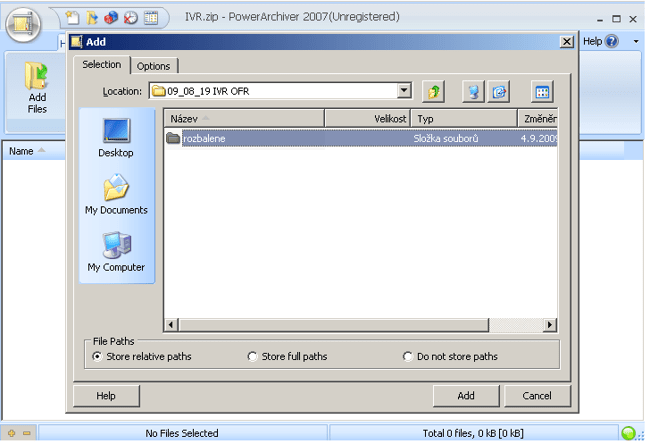Click the red cube icon in quick toolbar

coord(111,17)
